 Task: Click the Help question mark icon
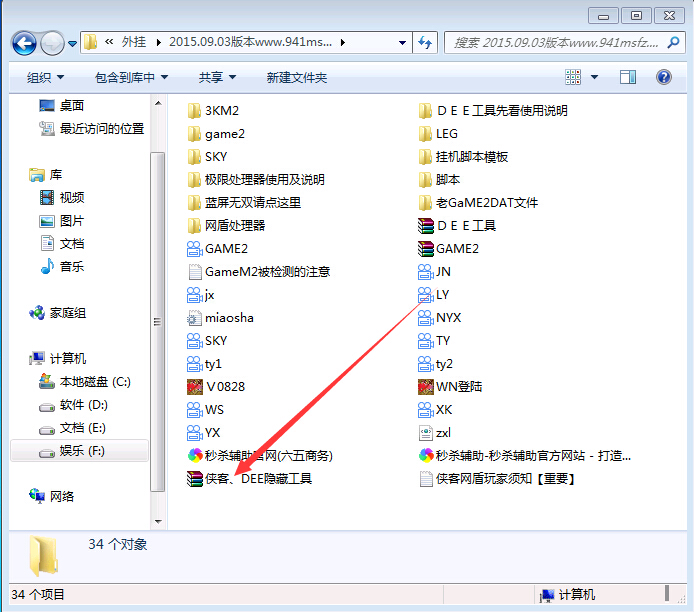point(663,77)
